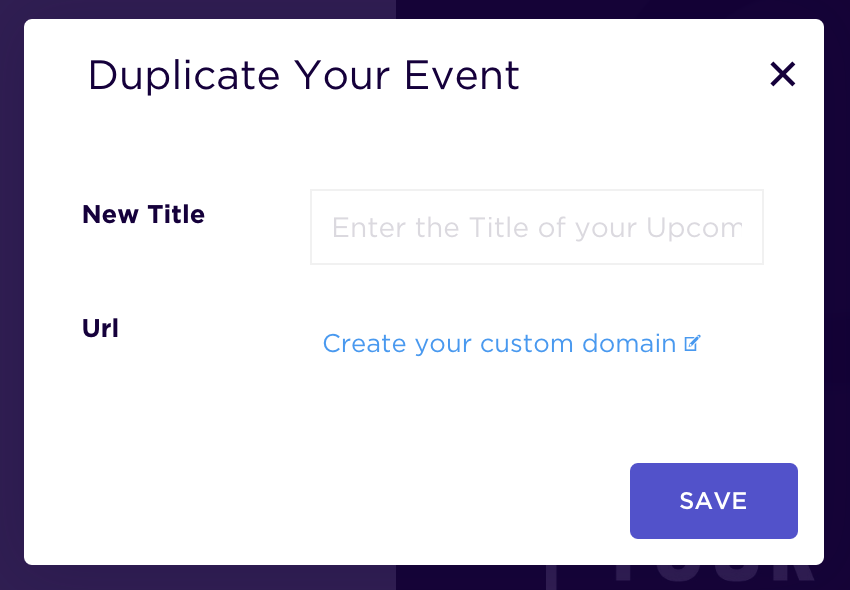Click the word domain in the blue link
The height and width of the screenshot is (590, 850).
[629, 343]
